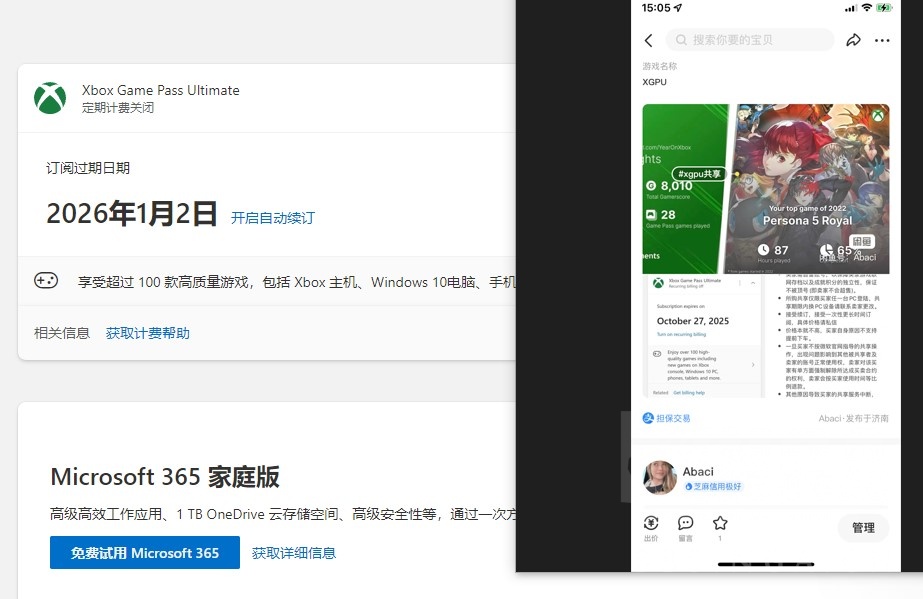Click the Xbox Game Pass Ultimate logo

click(49, 99)
